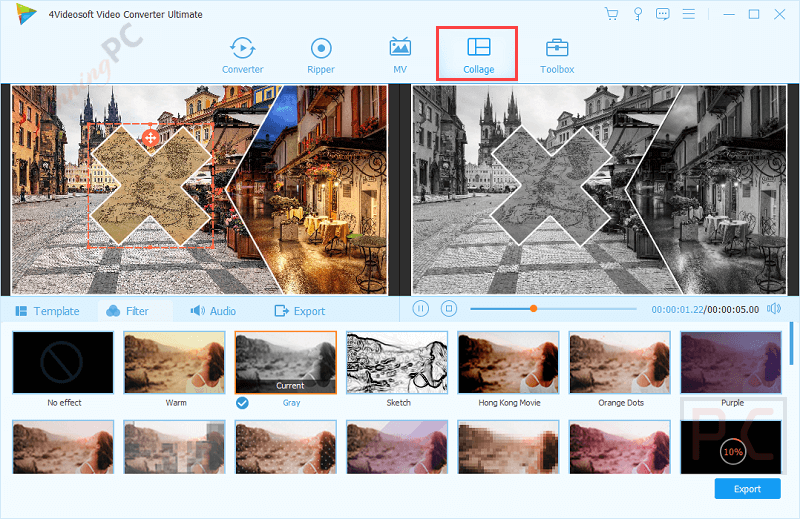Switch to the Audio tab
800x519 pixels.
tap(213, 311)
